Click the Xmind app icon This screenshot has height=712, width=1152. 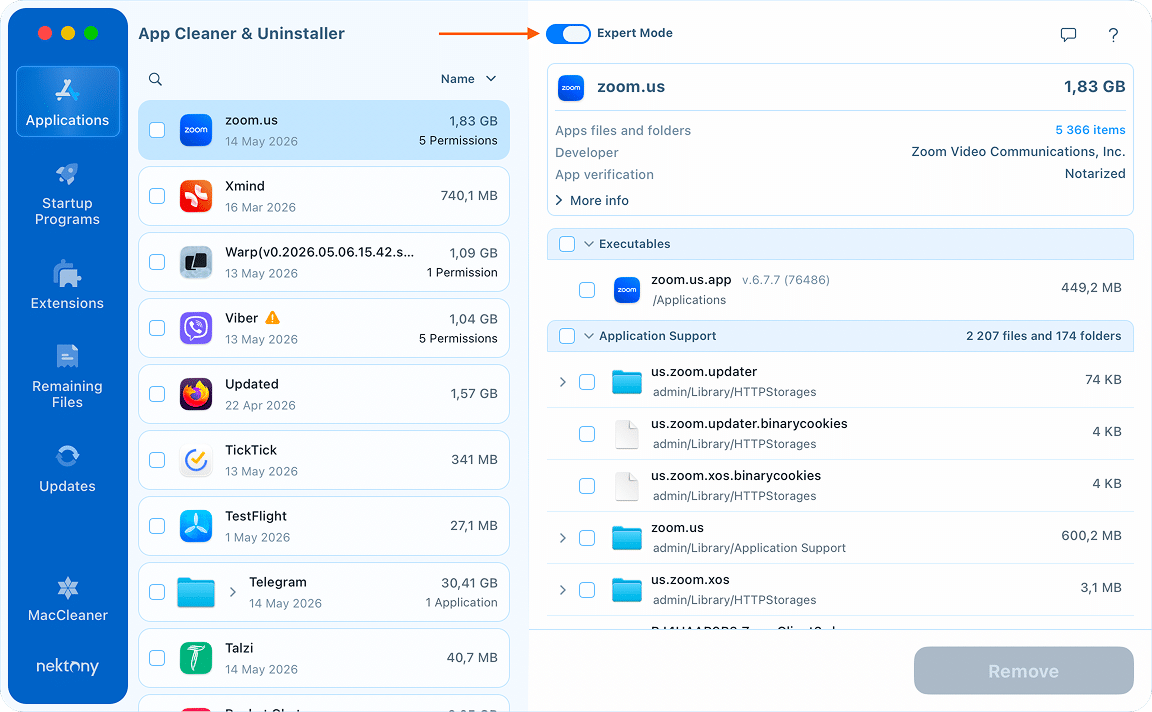point(196,196)
